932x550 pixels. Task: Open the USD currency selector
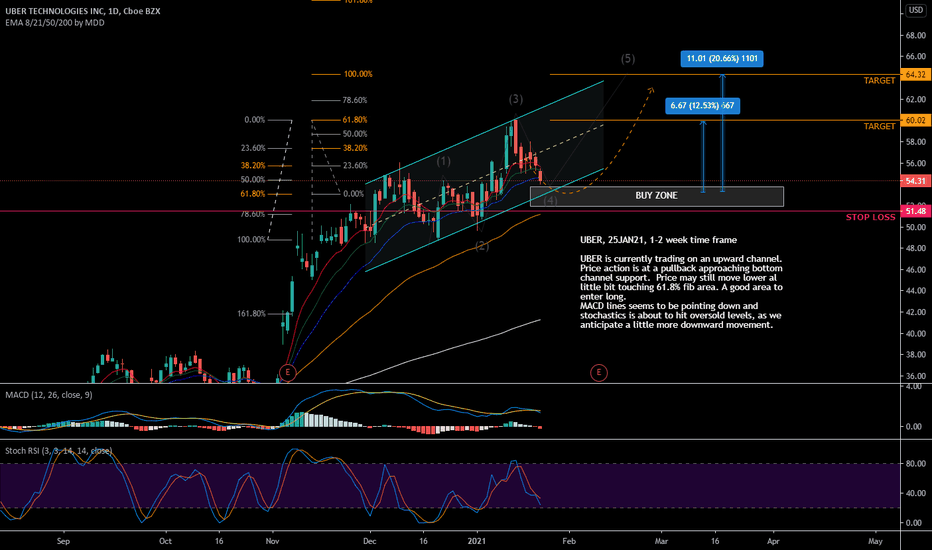pyautogui.click(x=915, y=10)
